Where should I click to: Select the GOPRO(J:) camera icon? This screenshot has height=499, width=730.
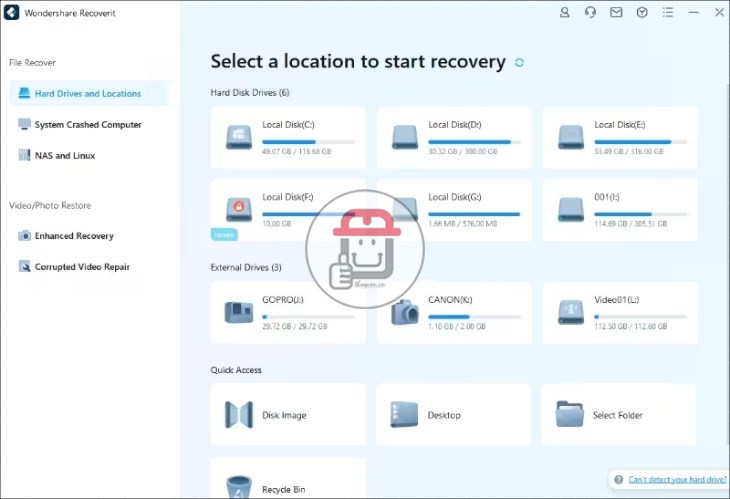(239, 312)
